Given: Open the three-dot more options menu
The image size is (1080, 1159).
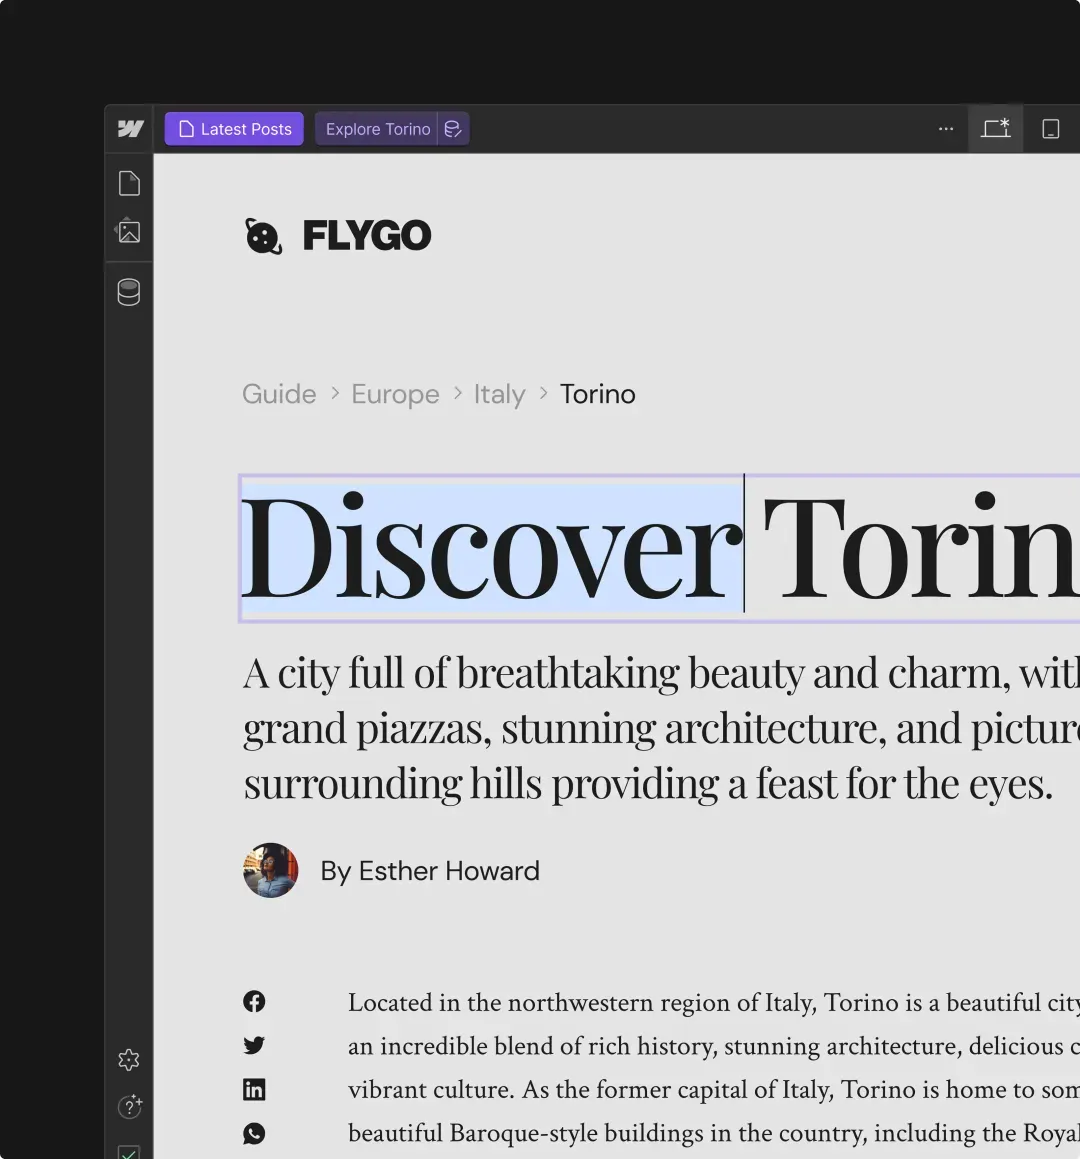Looking at the screenshot, I should pyautogui.click(x=945, y=129).
